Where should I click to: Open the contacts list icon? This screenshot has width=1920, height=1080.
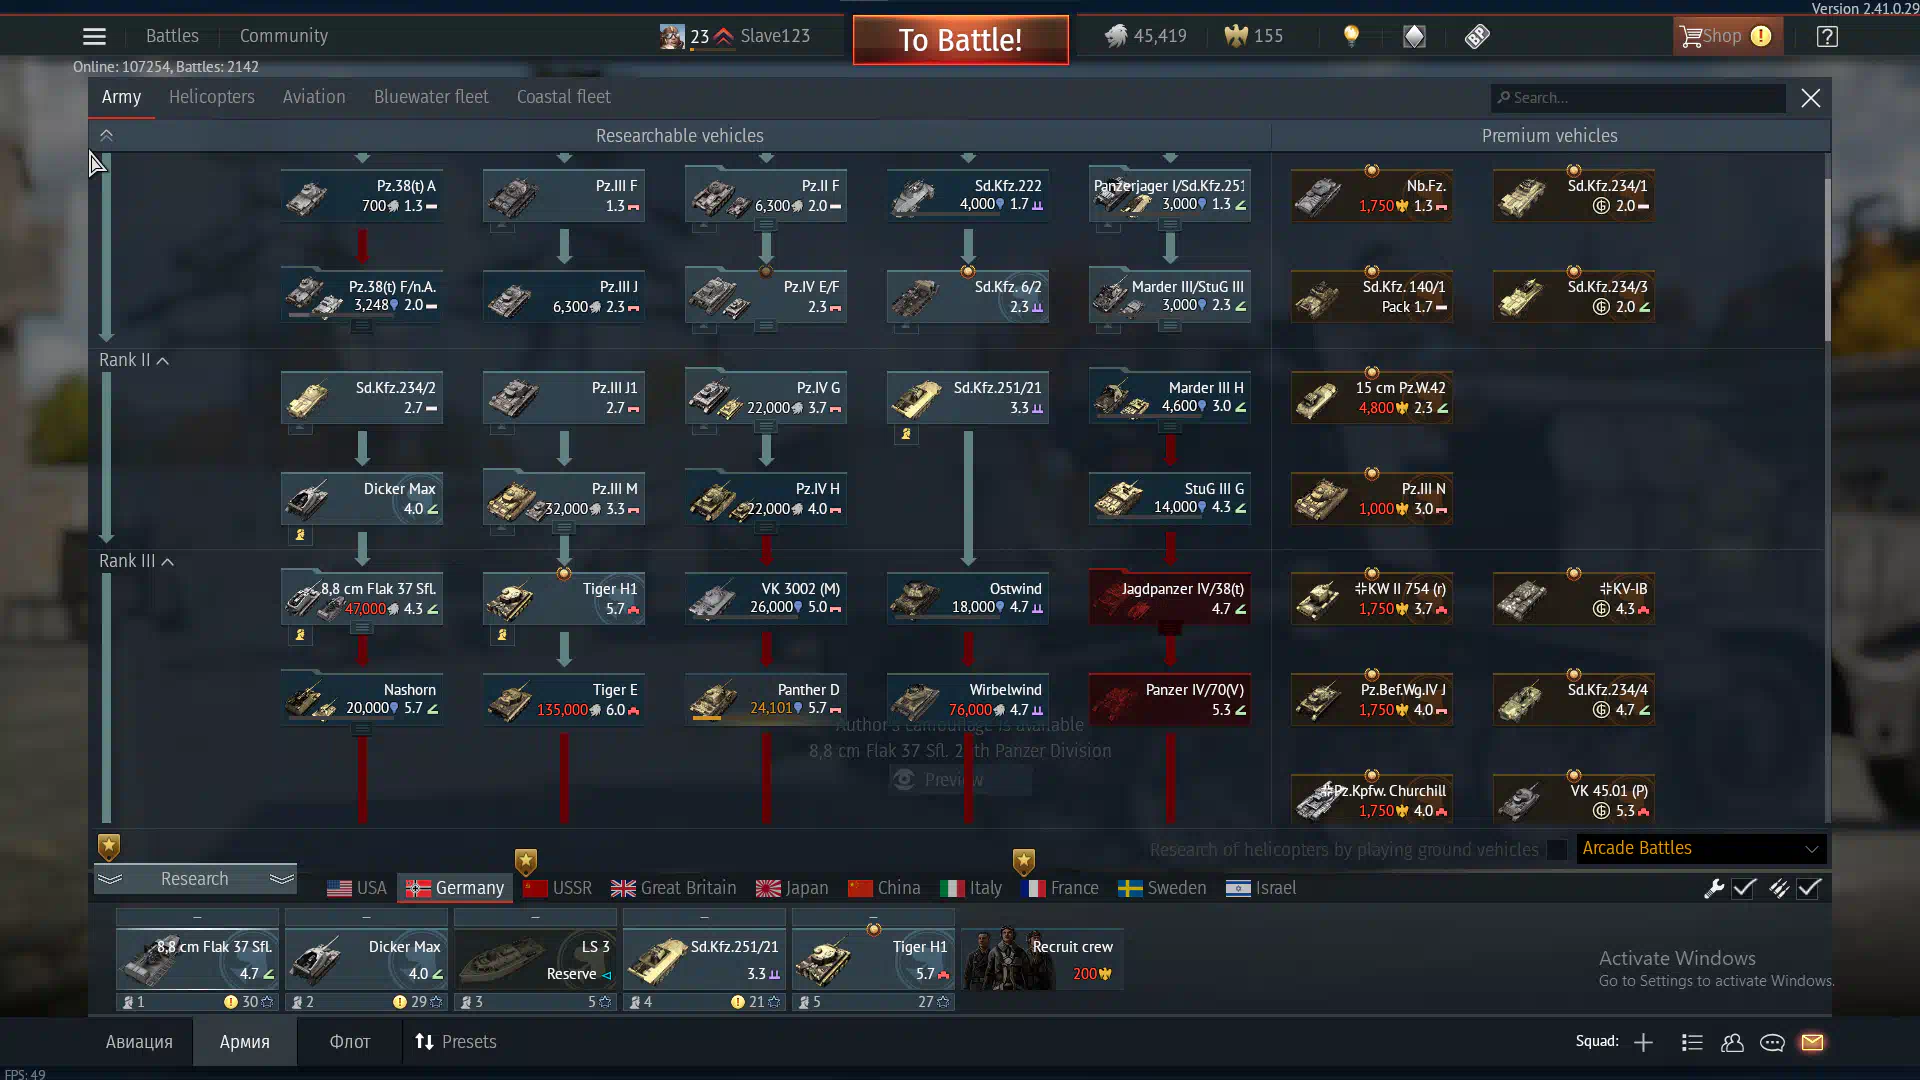[x=1692, y=1043]
